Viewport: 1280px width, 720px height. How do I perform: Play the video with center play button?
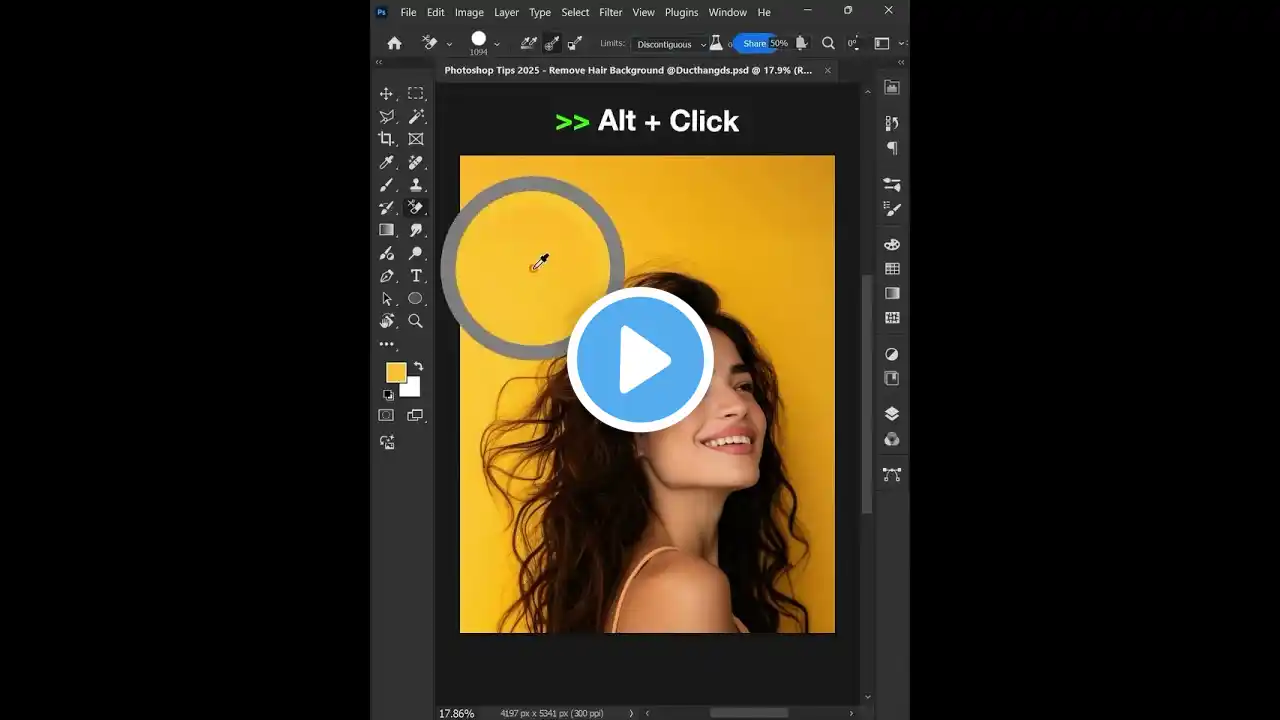(640, 360)
